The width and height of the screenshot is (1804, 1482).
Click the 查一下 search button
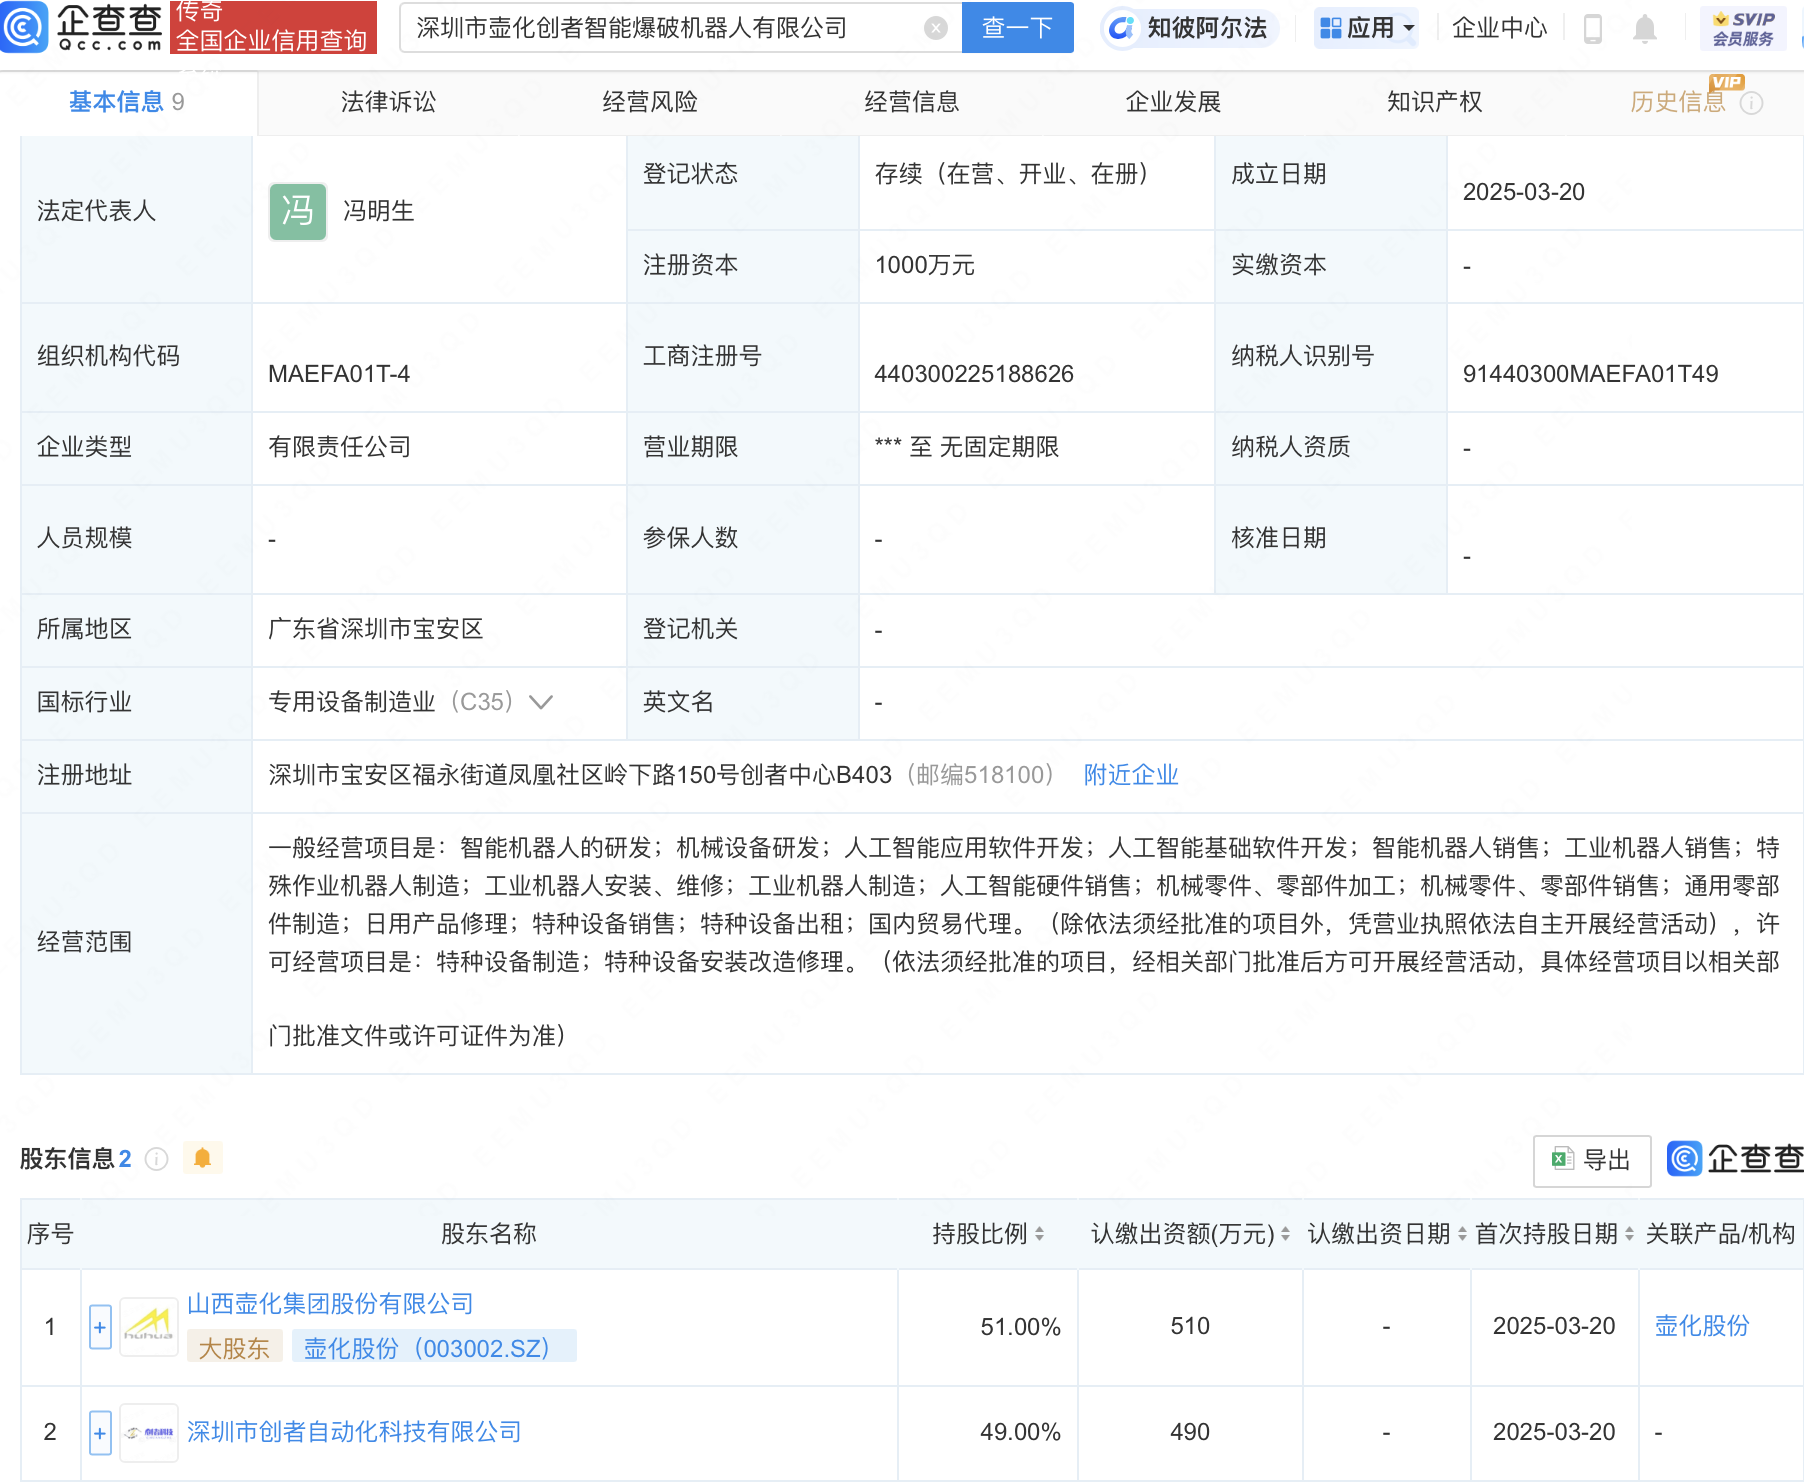(x=1017, y=27)
